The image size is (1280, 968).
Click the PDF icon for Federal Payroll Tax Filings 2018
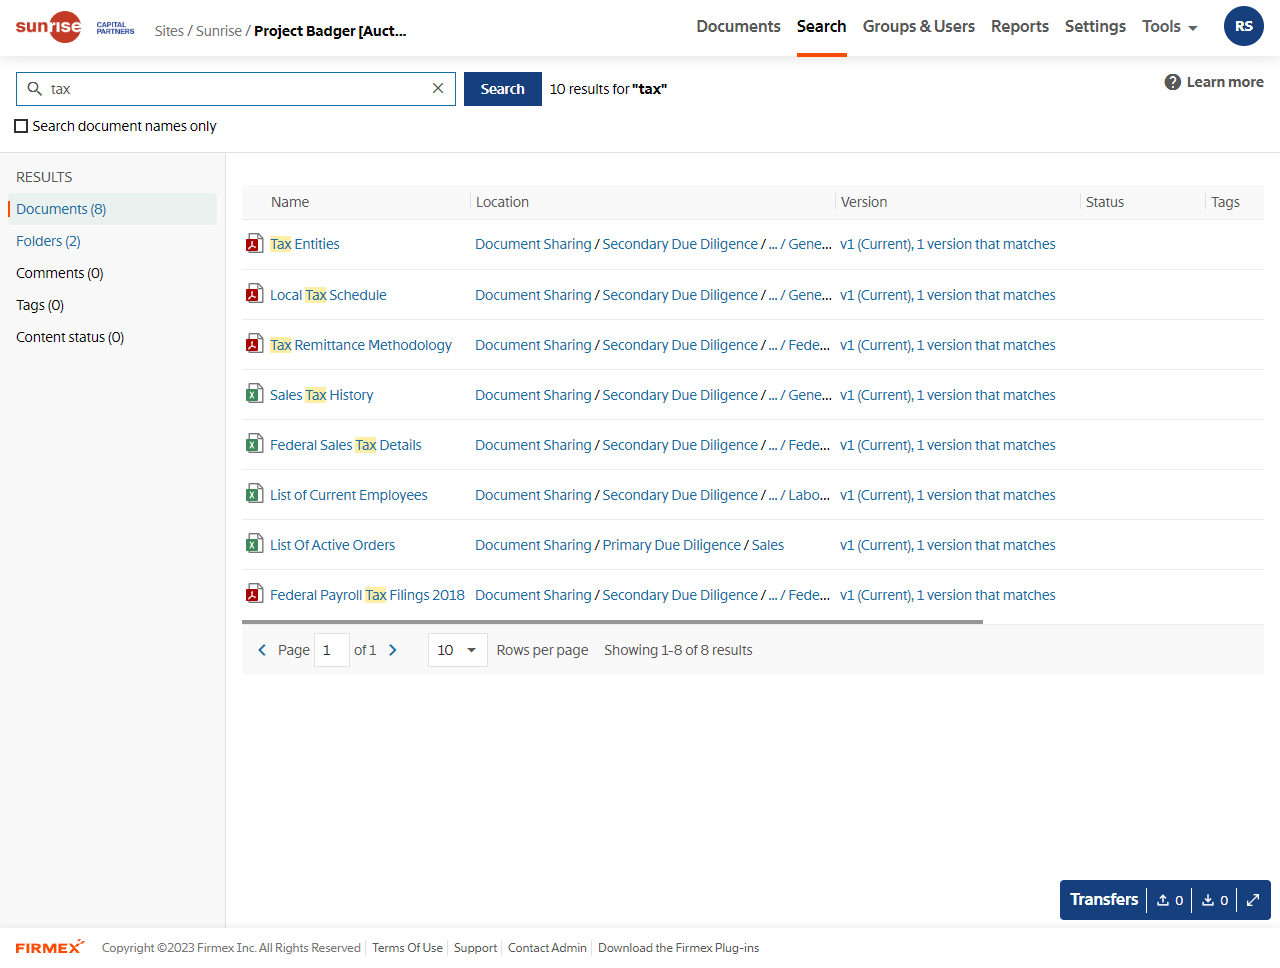click(x=254, y=594)
